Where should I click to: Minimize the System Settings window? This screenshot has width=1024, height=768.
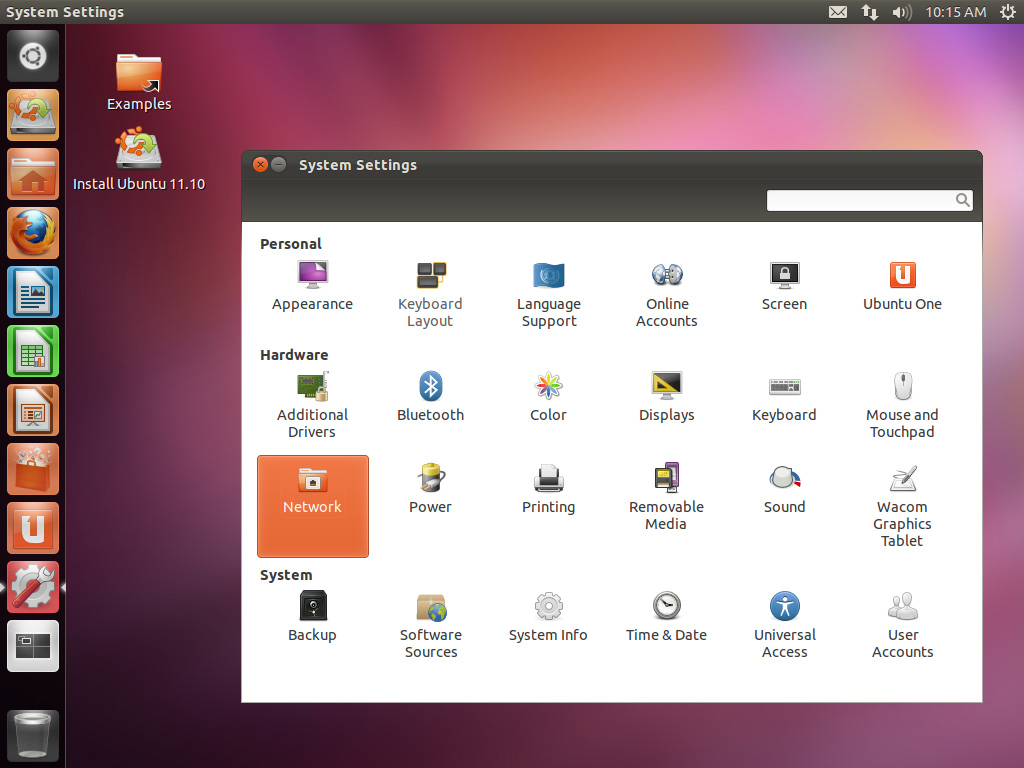279,165
